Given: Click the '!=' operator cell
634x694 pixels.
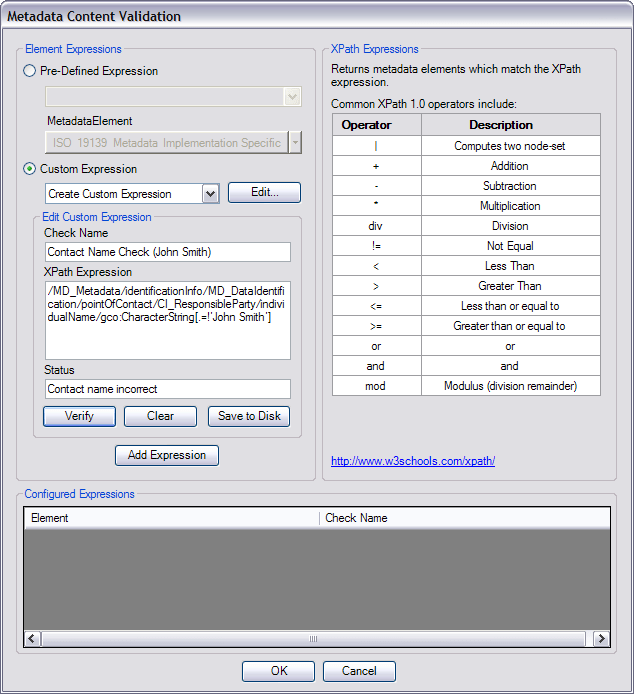Looking at the screenshot, I should [x=376, y=246].
